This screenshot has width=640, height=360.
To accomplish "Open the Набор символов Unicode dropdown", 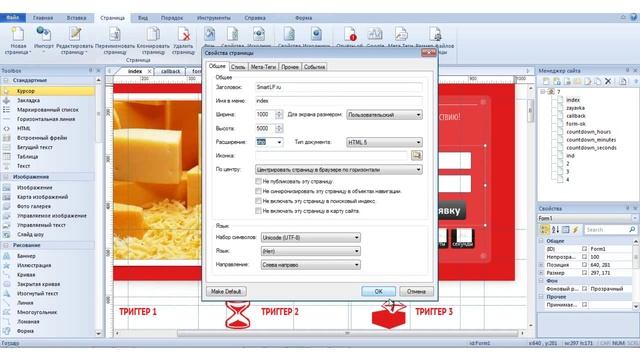I will (310, 238).
